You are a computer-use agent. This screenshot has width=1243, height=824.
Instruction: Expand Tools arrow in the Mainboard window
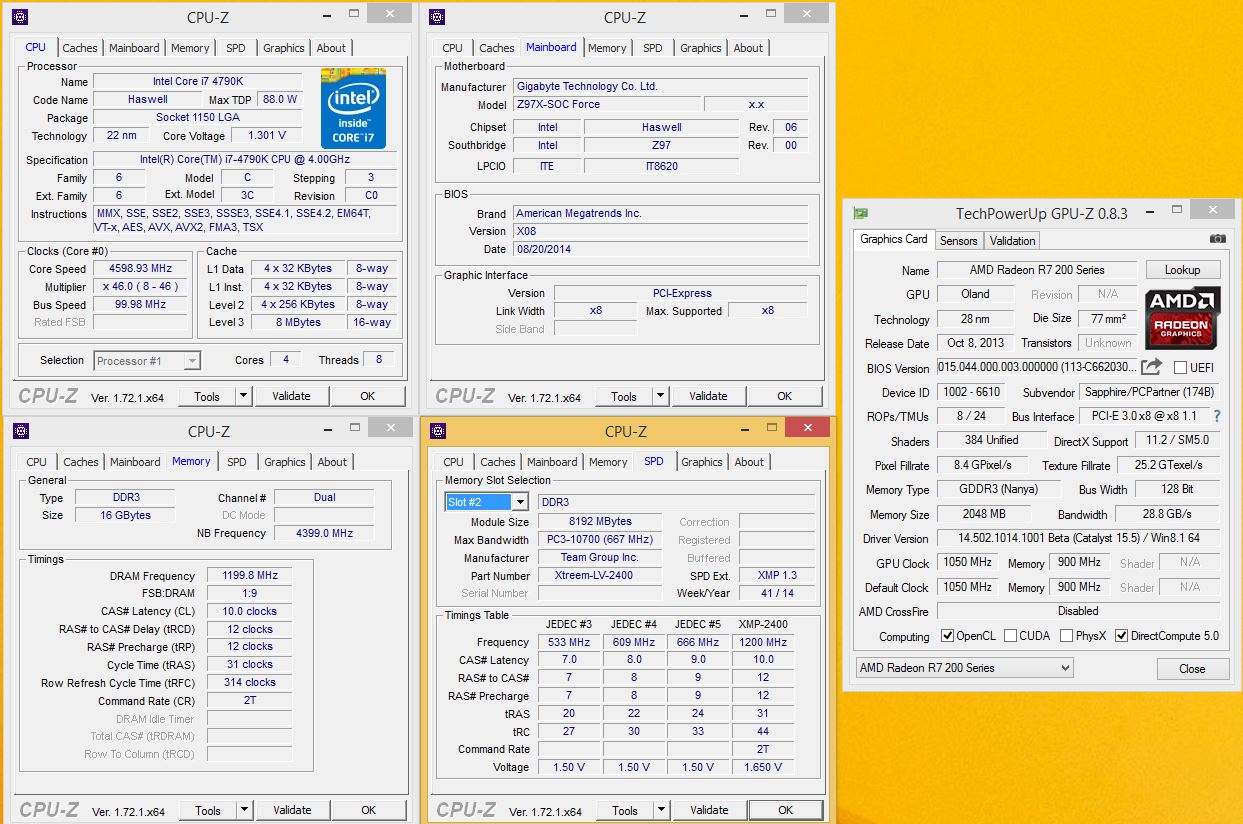point(660,396)
